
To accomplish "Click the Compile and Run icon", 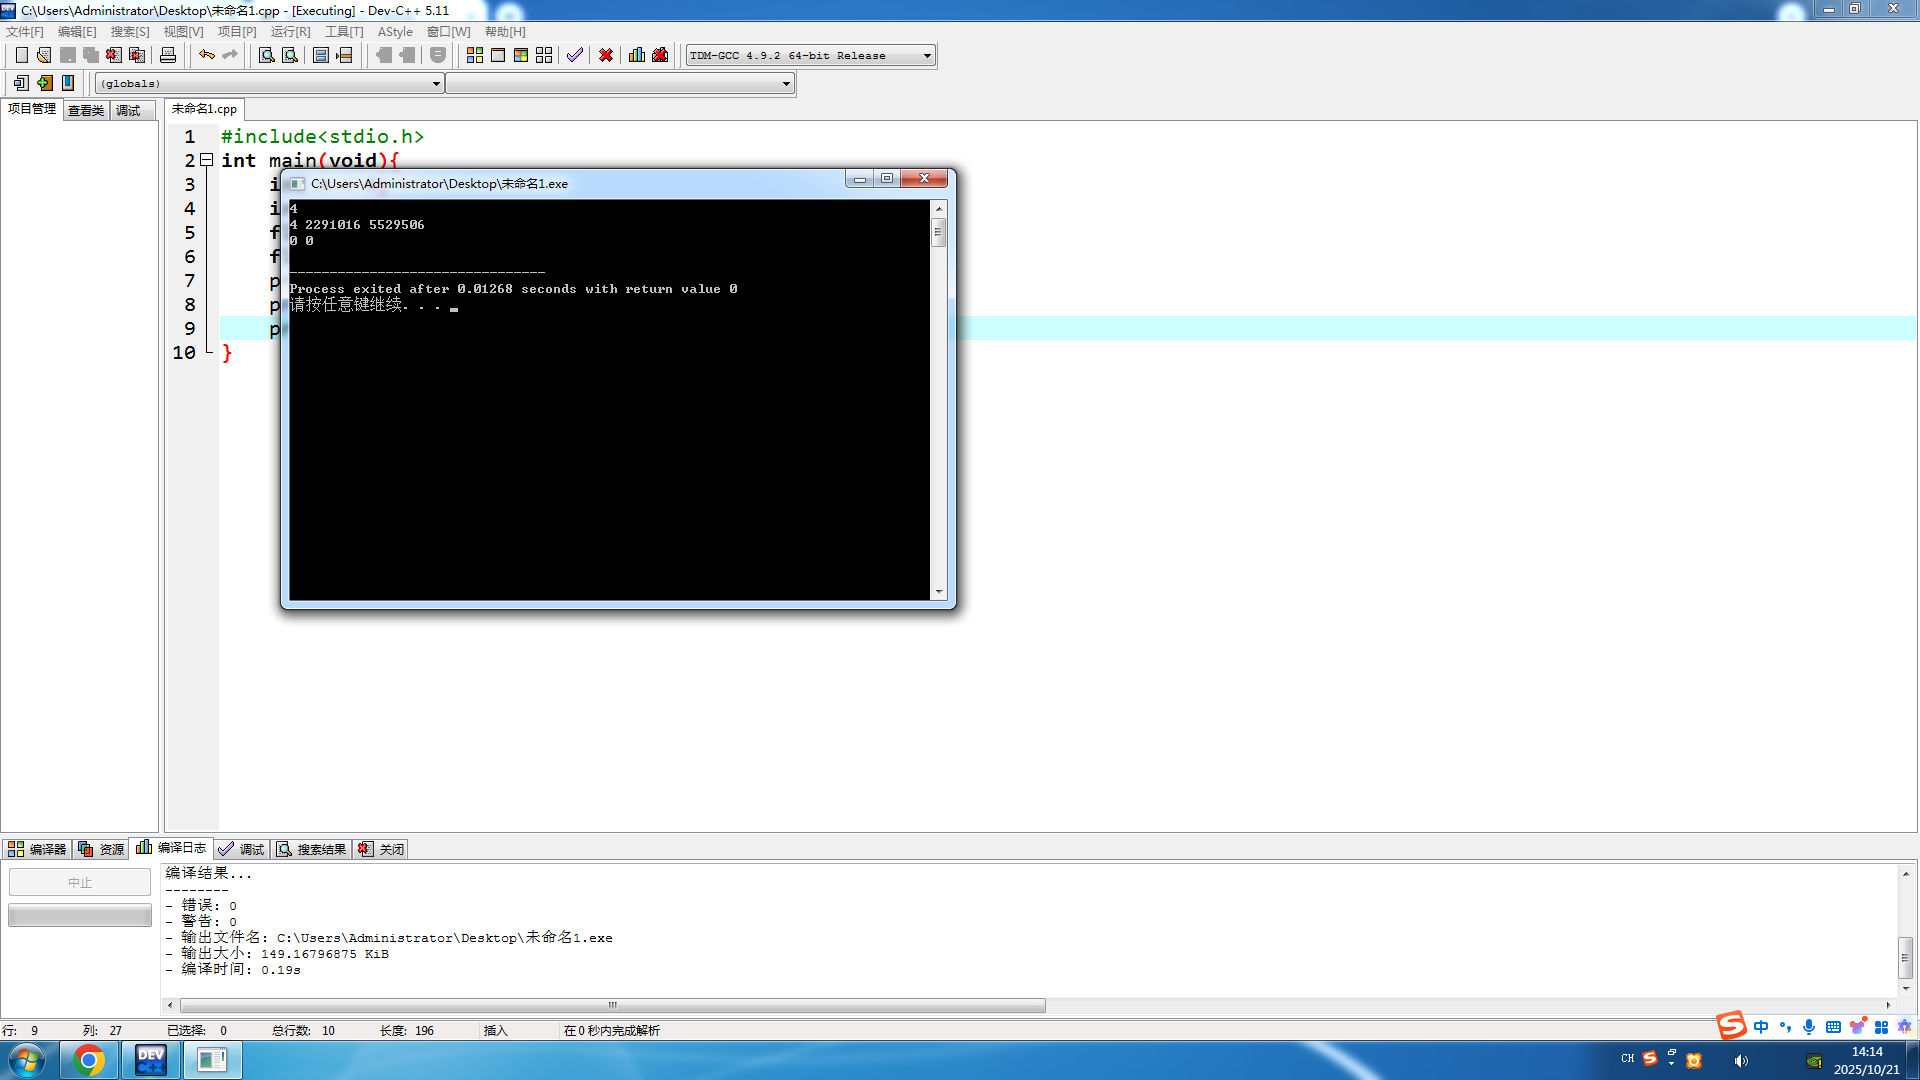I will (x=521, y=55).
